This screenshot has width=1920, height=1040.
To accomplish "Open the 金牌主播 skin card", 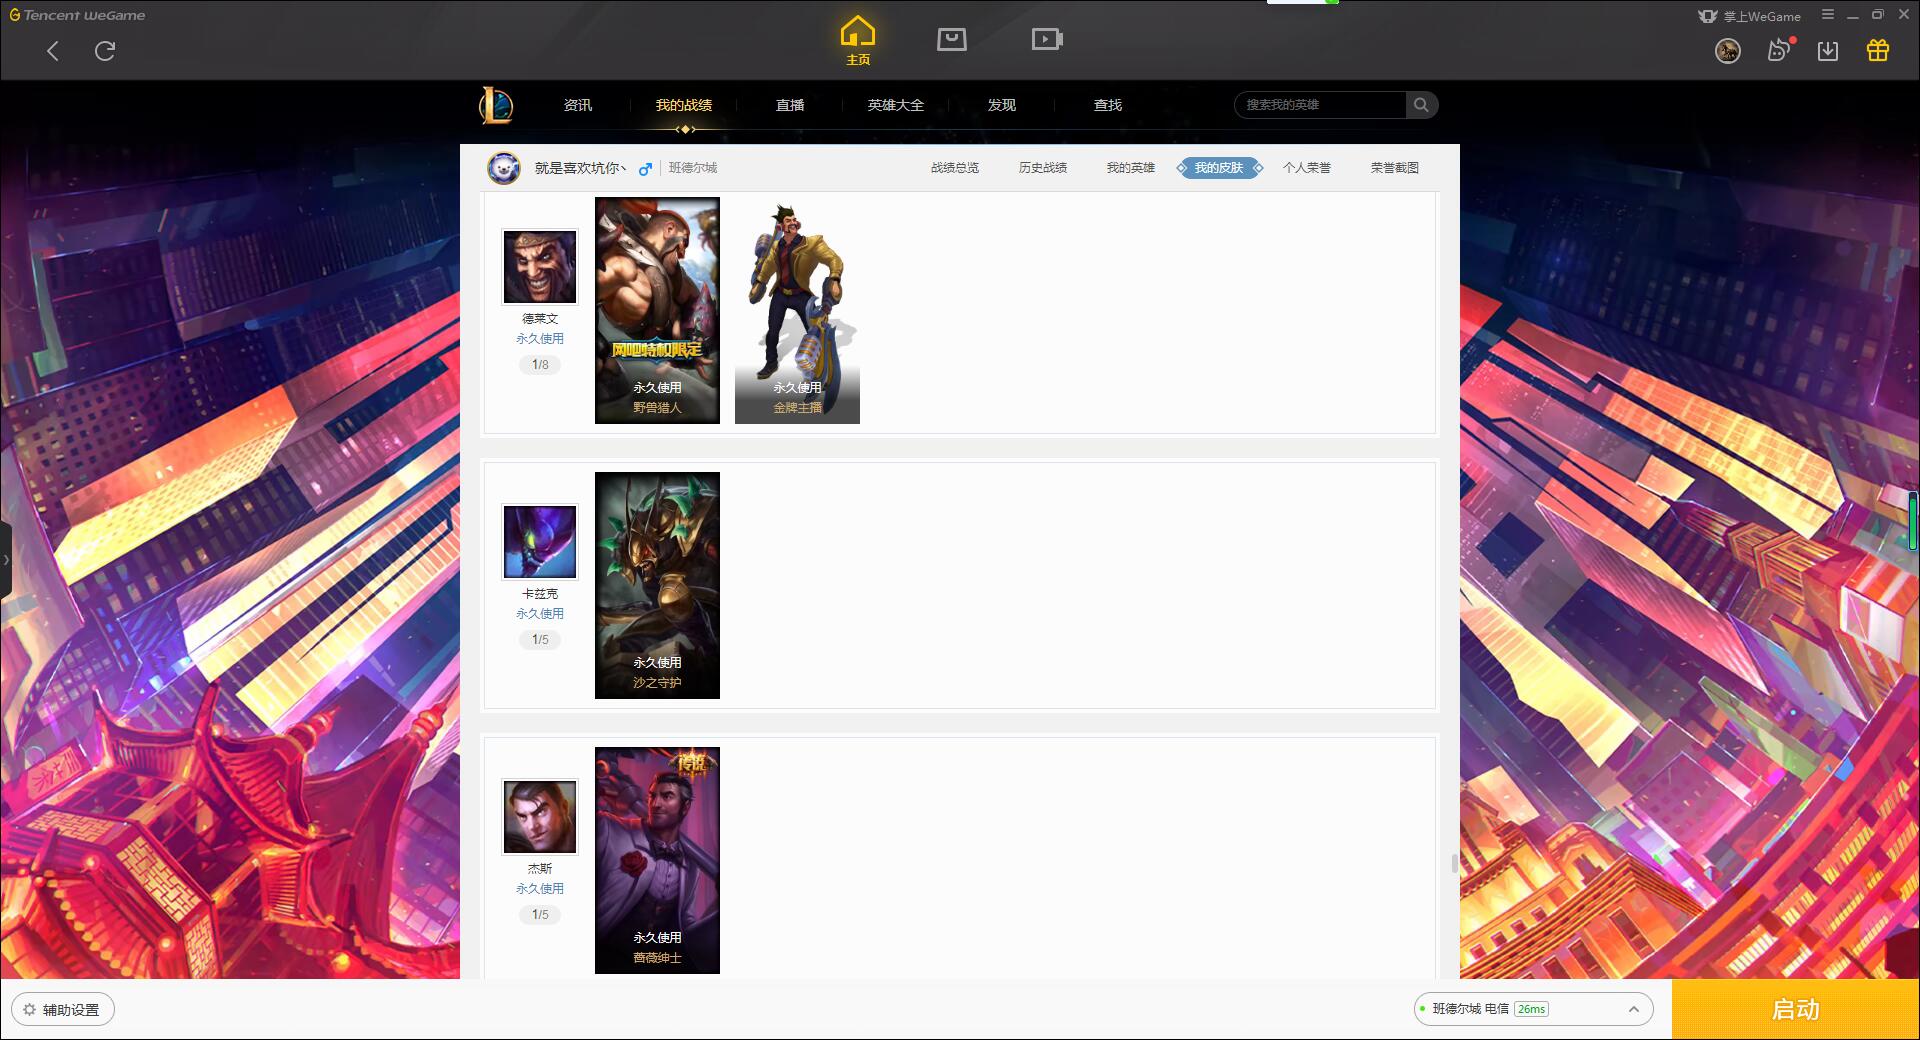I will pyautogui.click(x=797, y=310).
